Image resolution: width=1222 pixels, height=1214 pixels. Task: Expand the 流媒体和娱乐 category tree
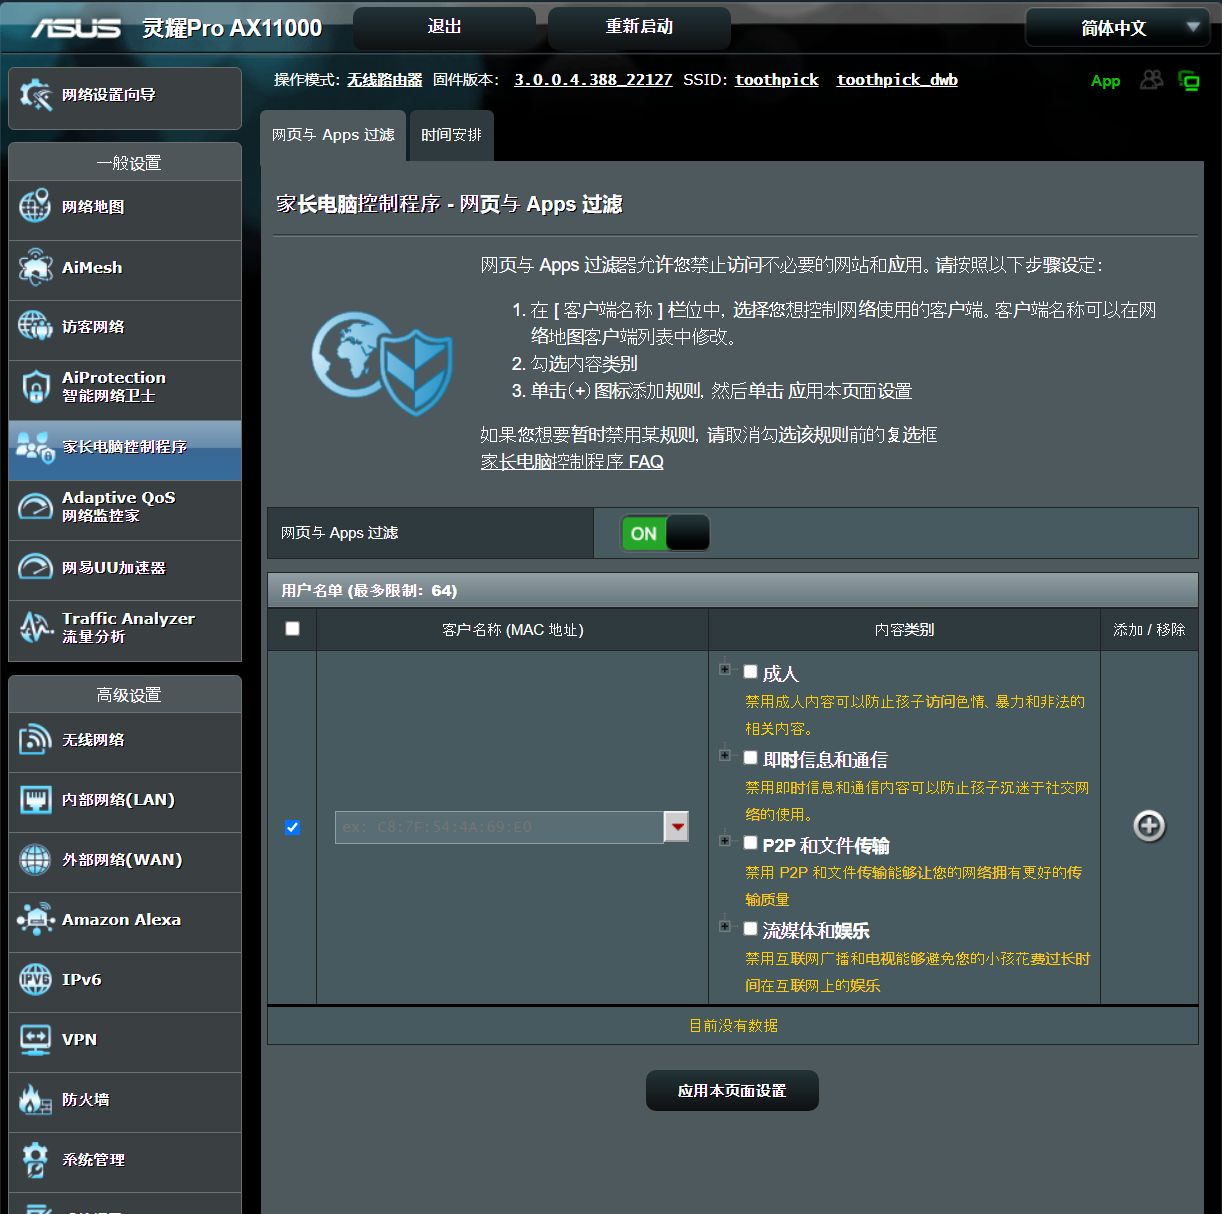[x=724, y=926]
